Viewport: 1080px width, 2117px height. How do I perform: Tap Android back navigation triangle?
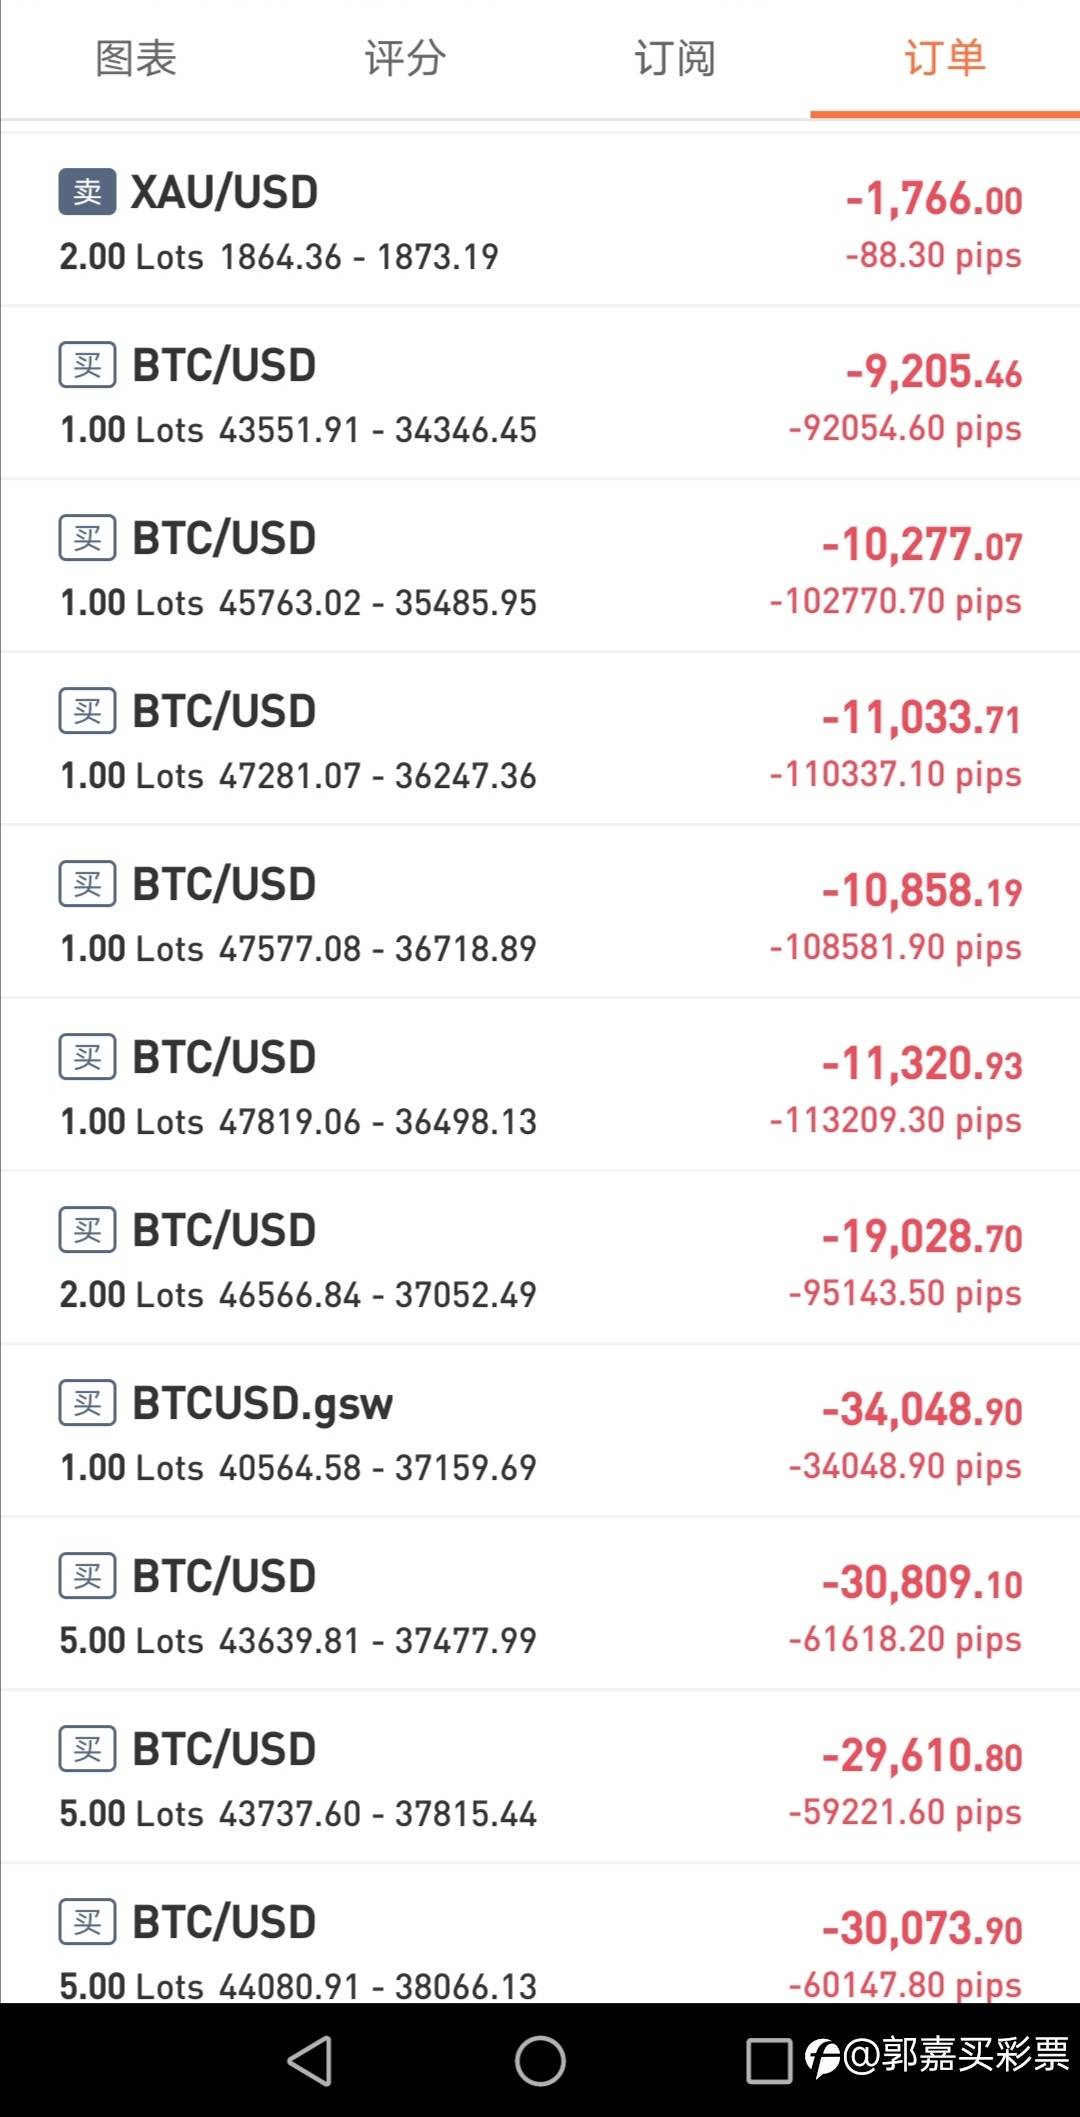pyautogui.click(x=310, y=2060)
